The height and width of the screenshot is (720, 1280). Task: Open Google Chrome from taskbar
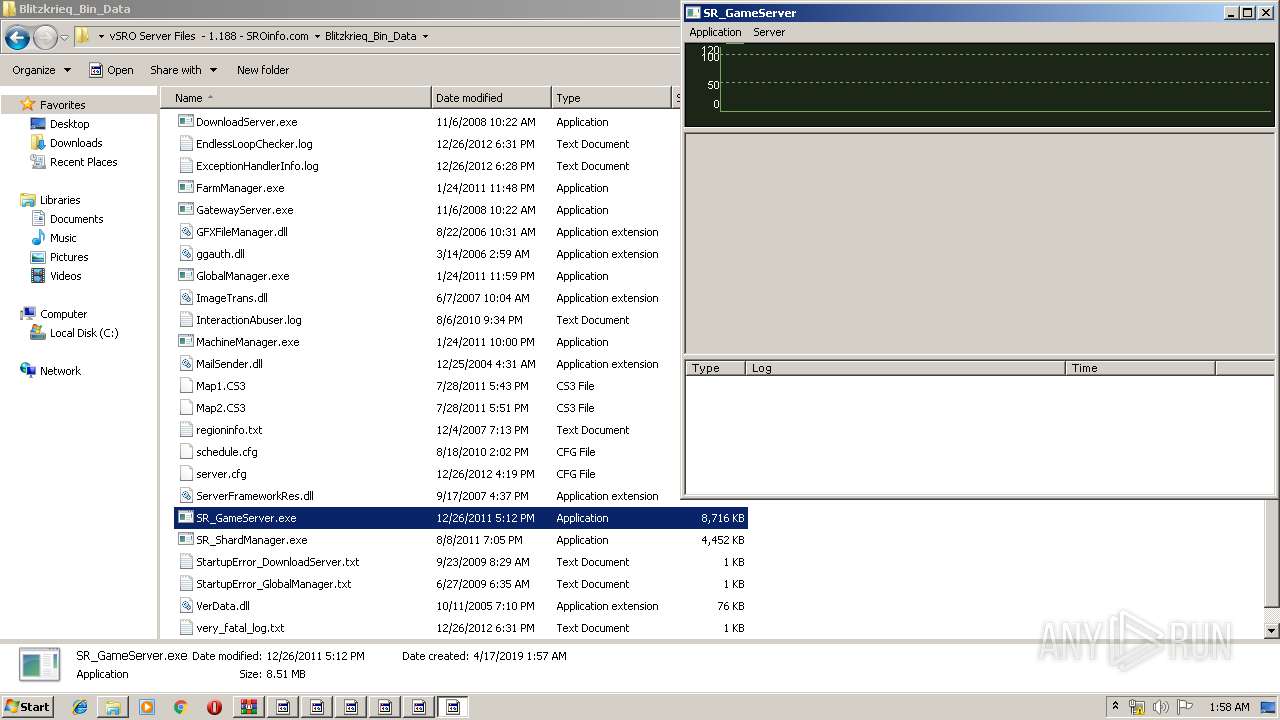tap(181, 707)
